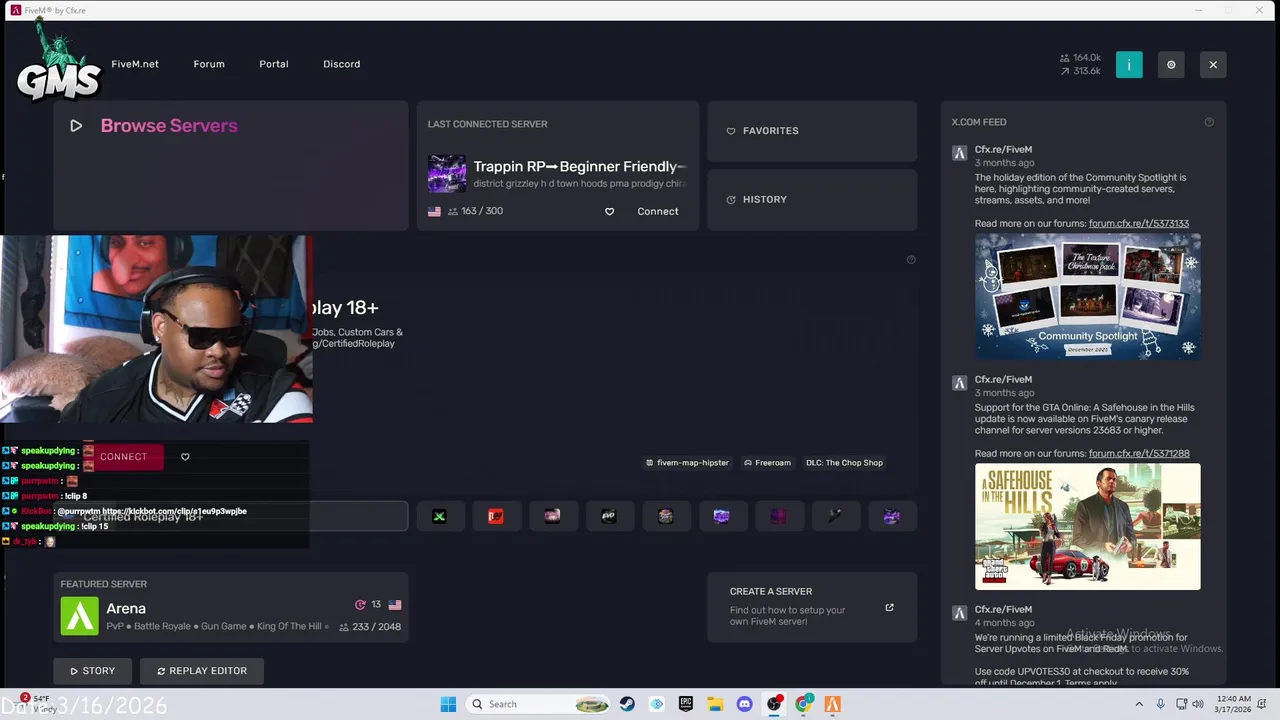Open forum link forum.cfx.re/t/5371288
Viewport: 1280px width, 720px height.
[x=1139, y=454]
